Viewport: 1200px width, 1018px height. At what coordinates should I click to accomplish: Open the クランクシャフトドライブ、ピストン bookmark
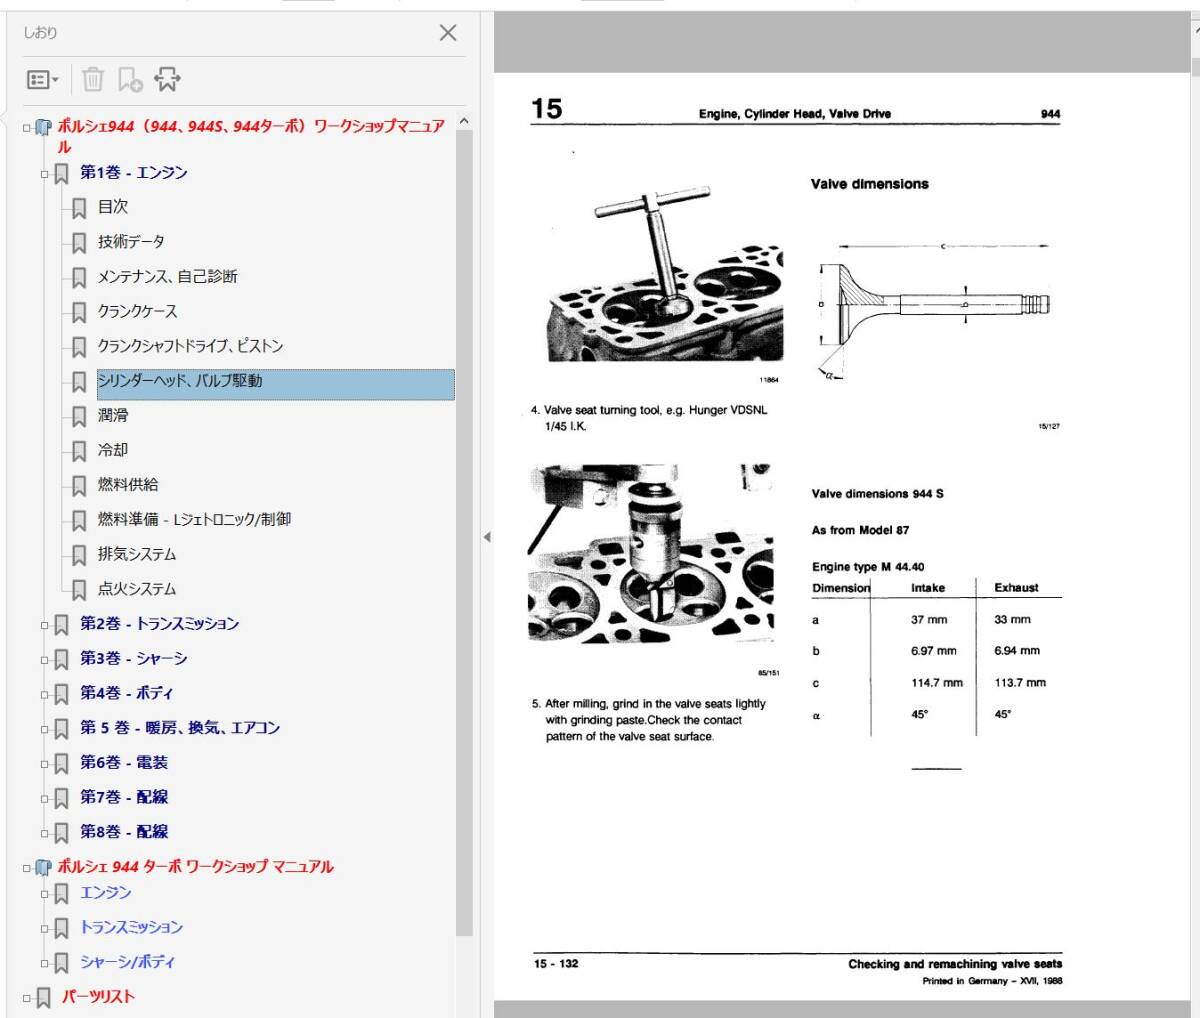(x=190, y=346)
